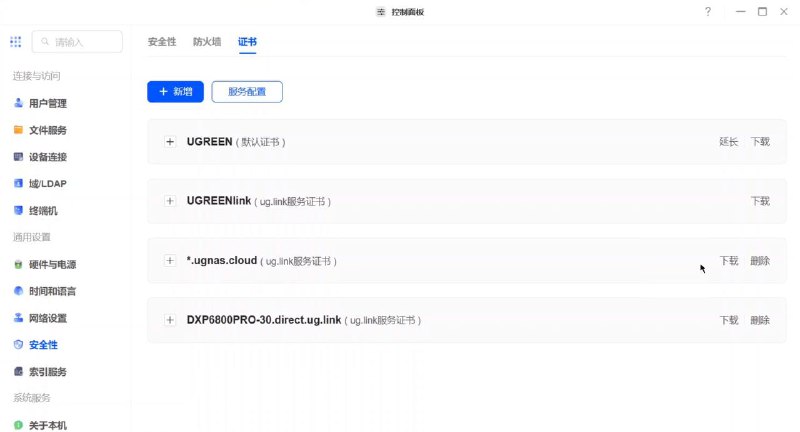Open the apps grid icon
This screenshot has width=800, height=432.
point(16,42)
